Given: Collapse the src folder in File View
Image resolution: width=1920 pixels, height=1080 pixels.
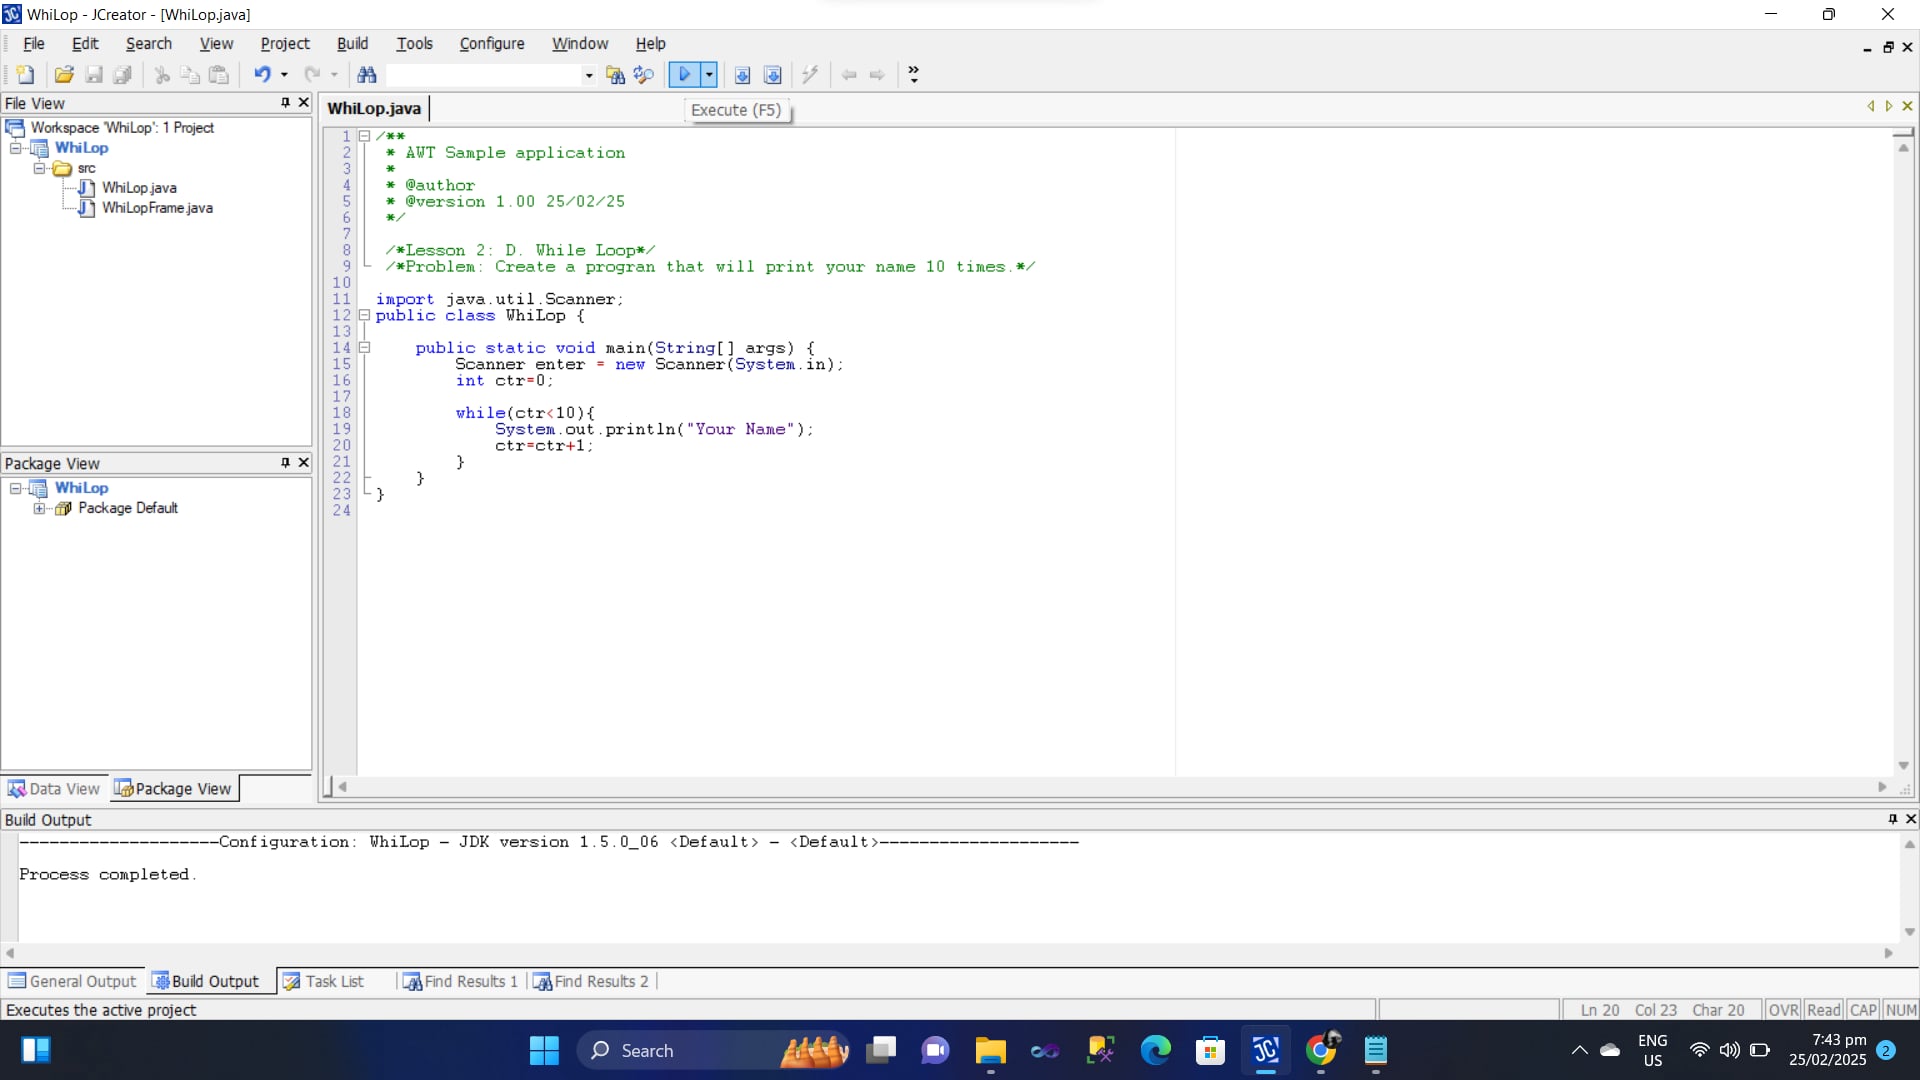Looking at the screenshot, I should tap(39, 168).
